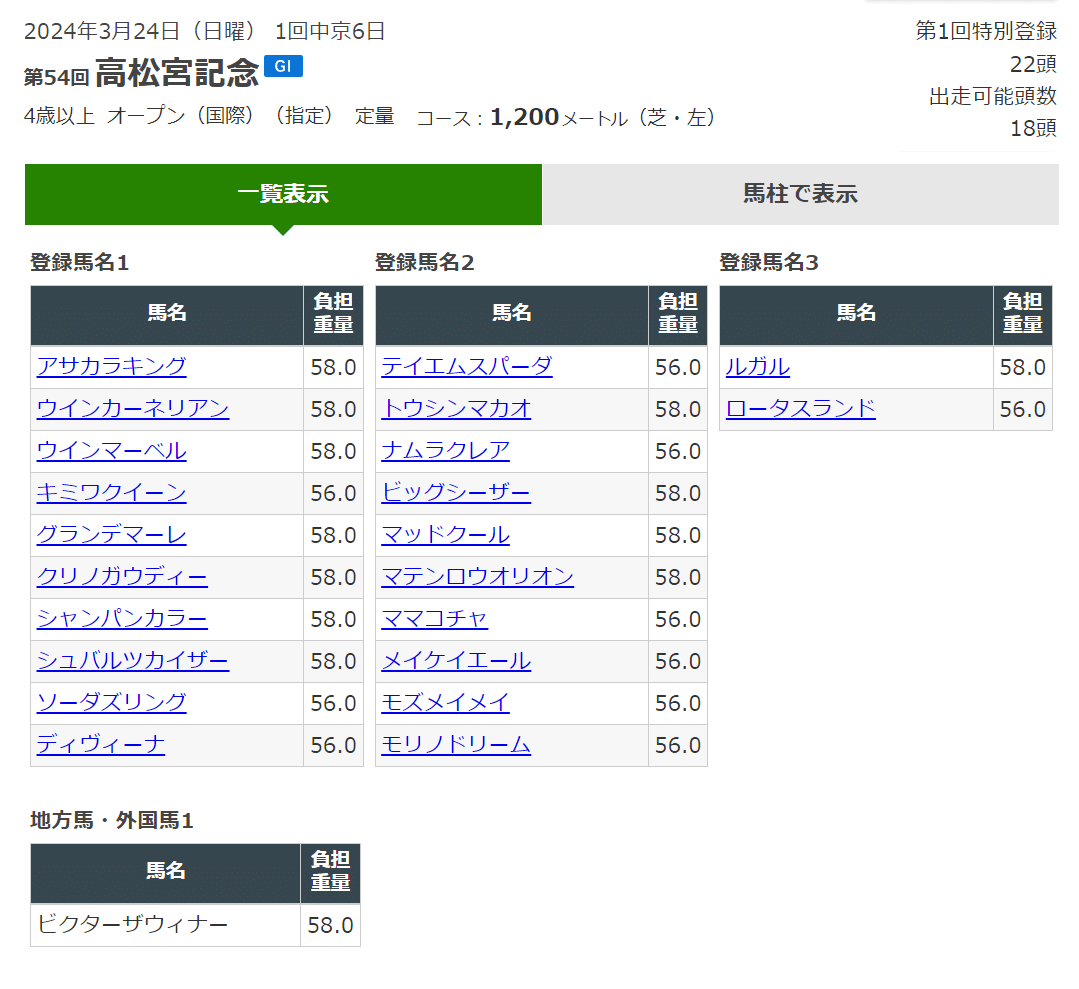Click the 56.0 weight for モリノドリーム
The image size is (1079, 989).
click(x=678, y=745)
